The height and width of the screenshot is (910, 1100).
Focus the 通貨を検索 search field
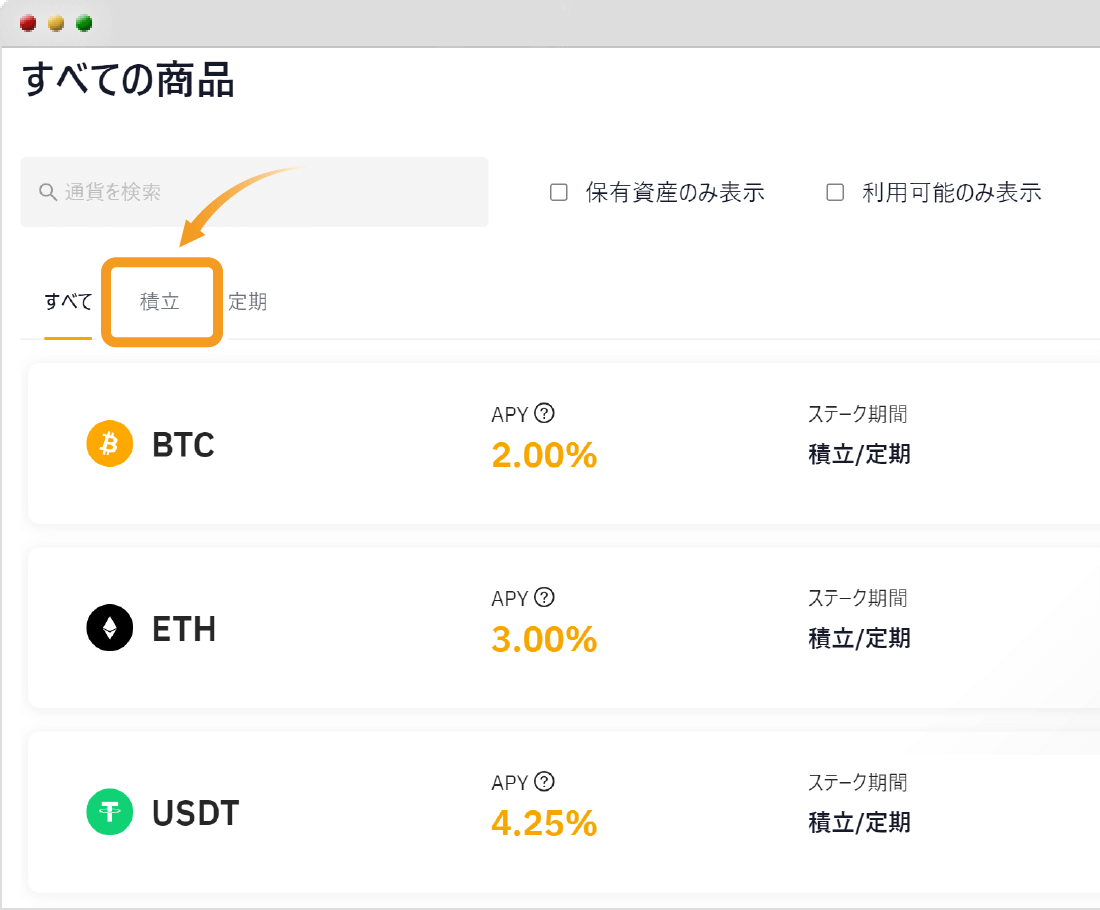tap(270, 192)
